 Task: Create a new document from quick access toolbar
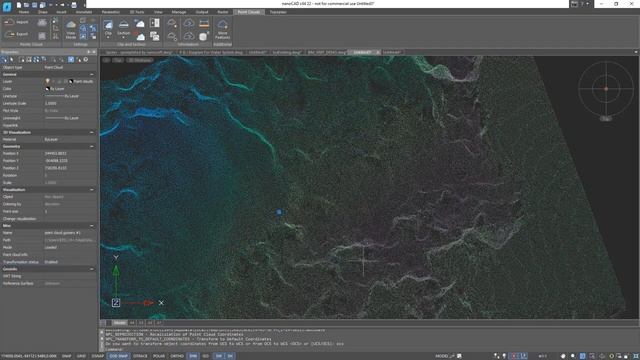click(x=18, y=5)
